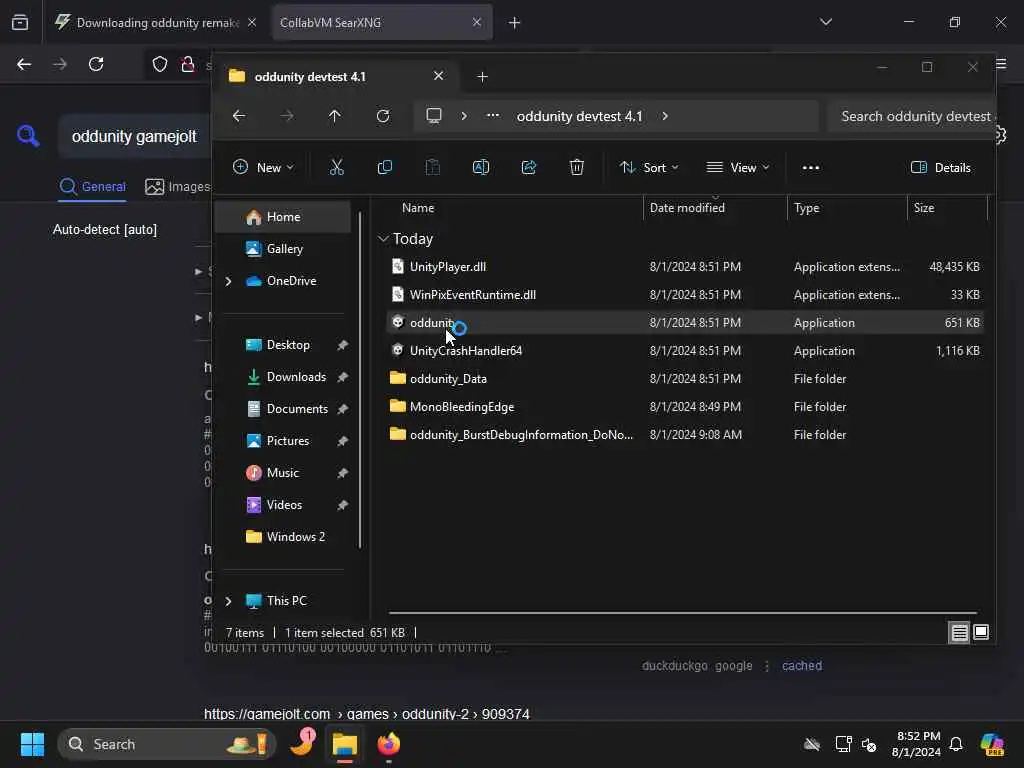
Task: Open the View dropdown menu
Action: [x=738, y=168]
